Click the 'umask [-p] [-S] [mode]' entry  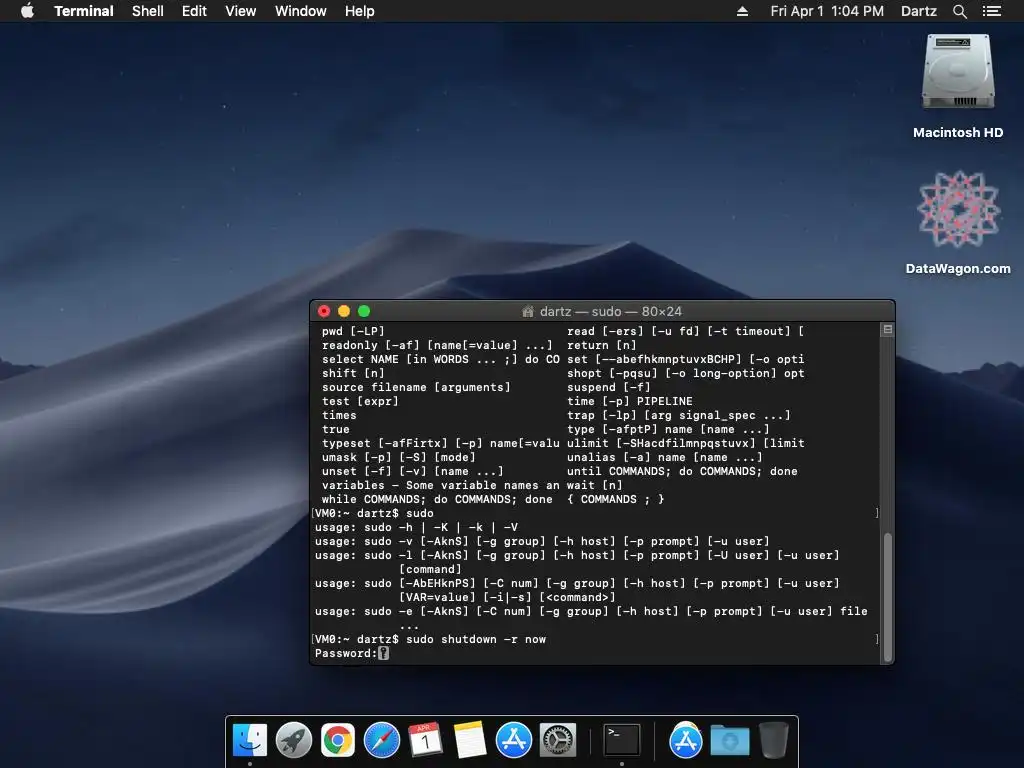(x=398, y=457)
